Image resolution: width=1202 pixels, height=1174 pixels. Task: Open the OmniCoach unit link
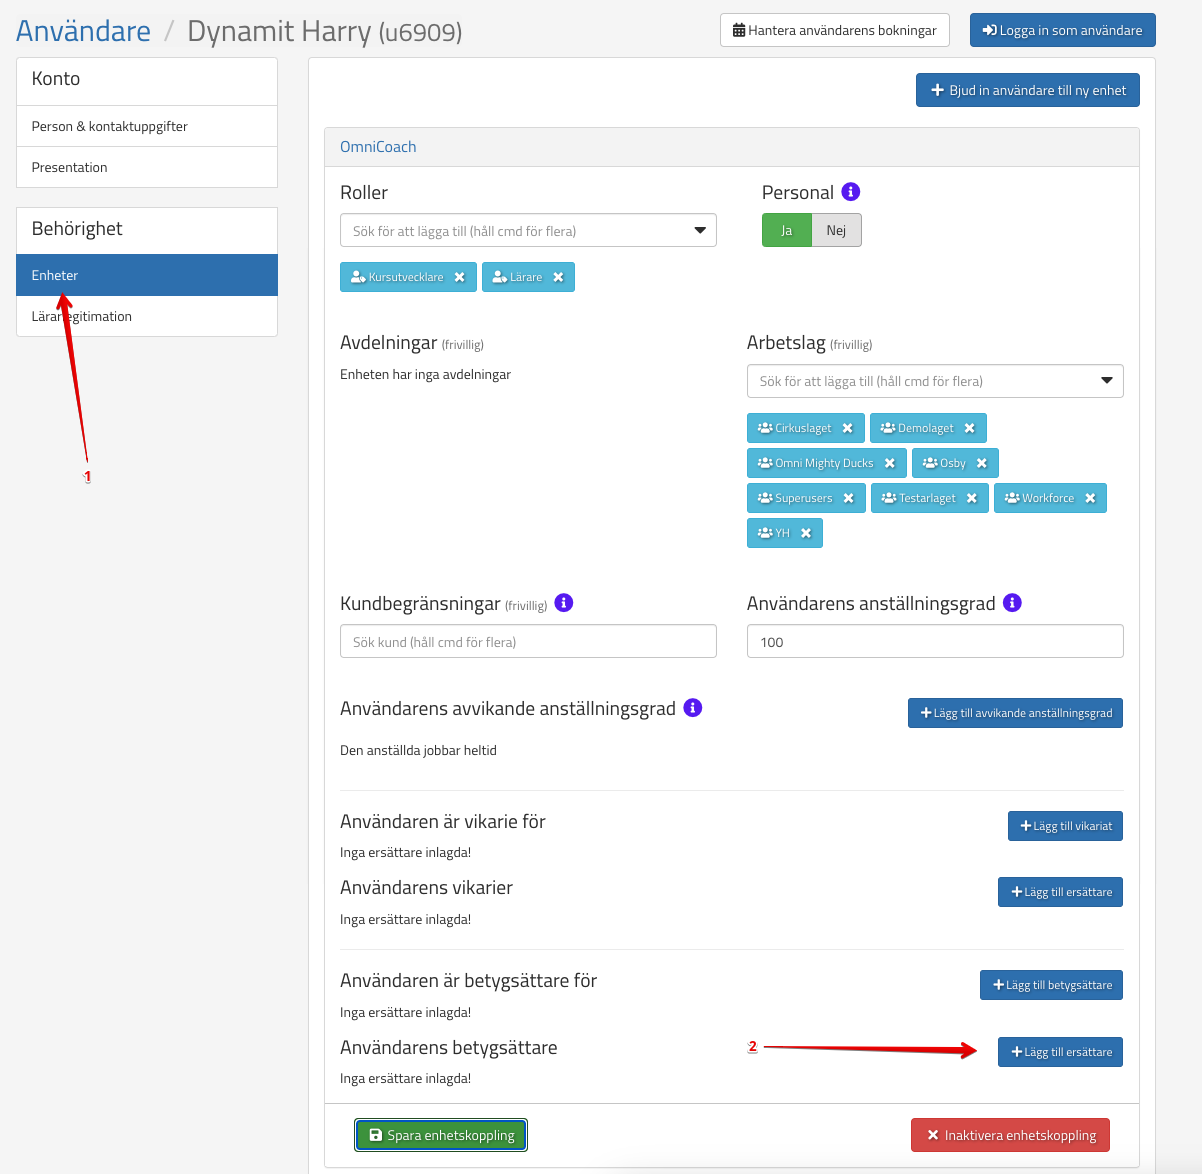[x=378, y=147]
